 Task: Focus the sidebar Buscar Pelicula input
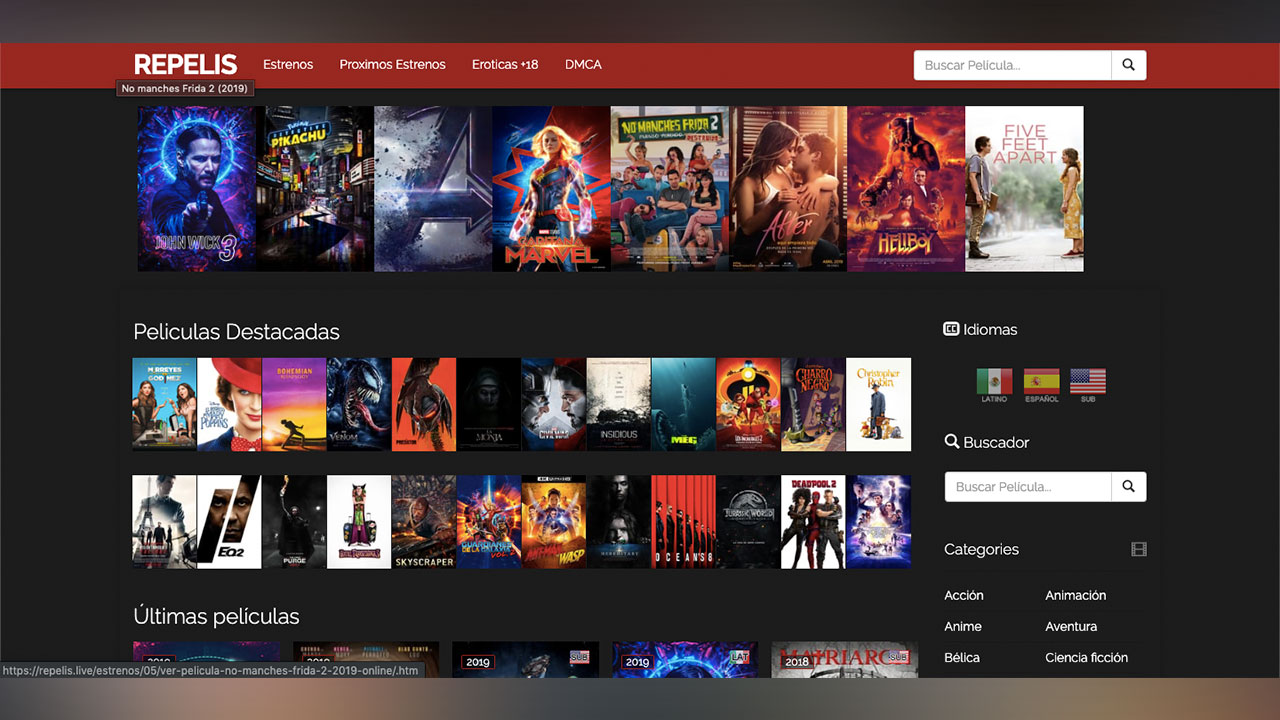1028,487
